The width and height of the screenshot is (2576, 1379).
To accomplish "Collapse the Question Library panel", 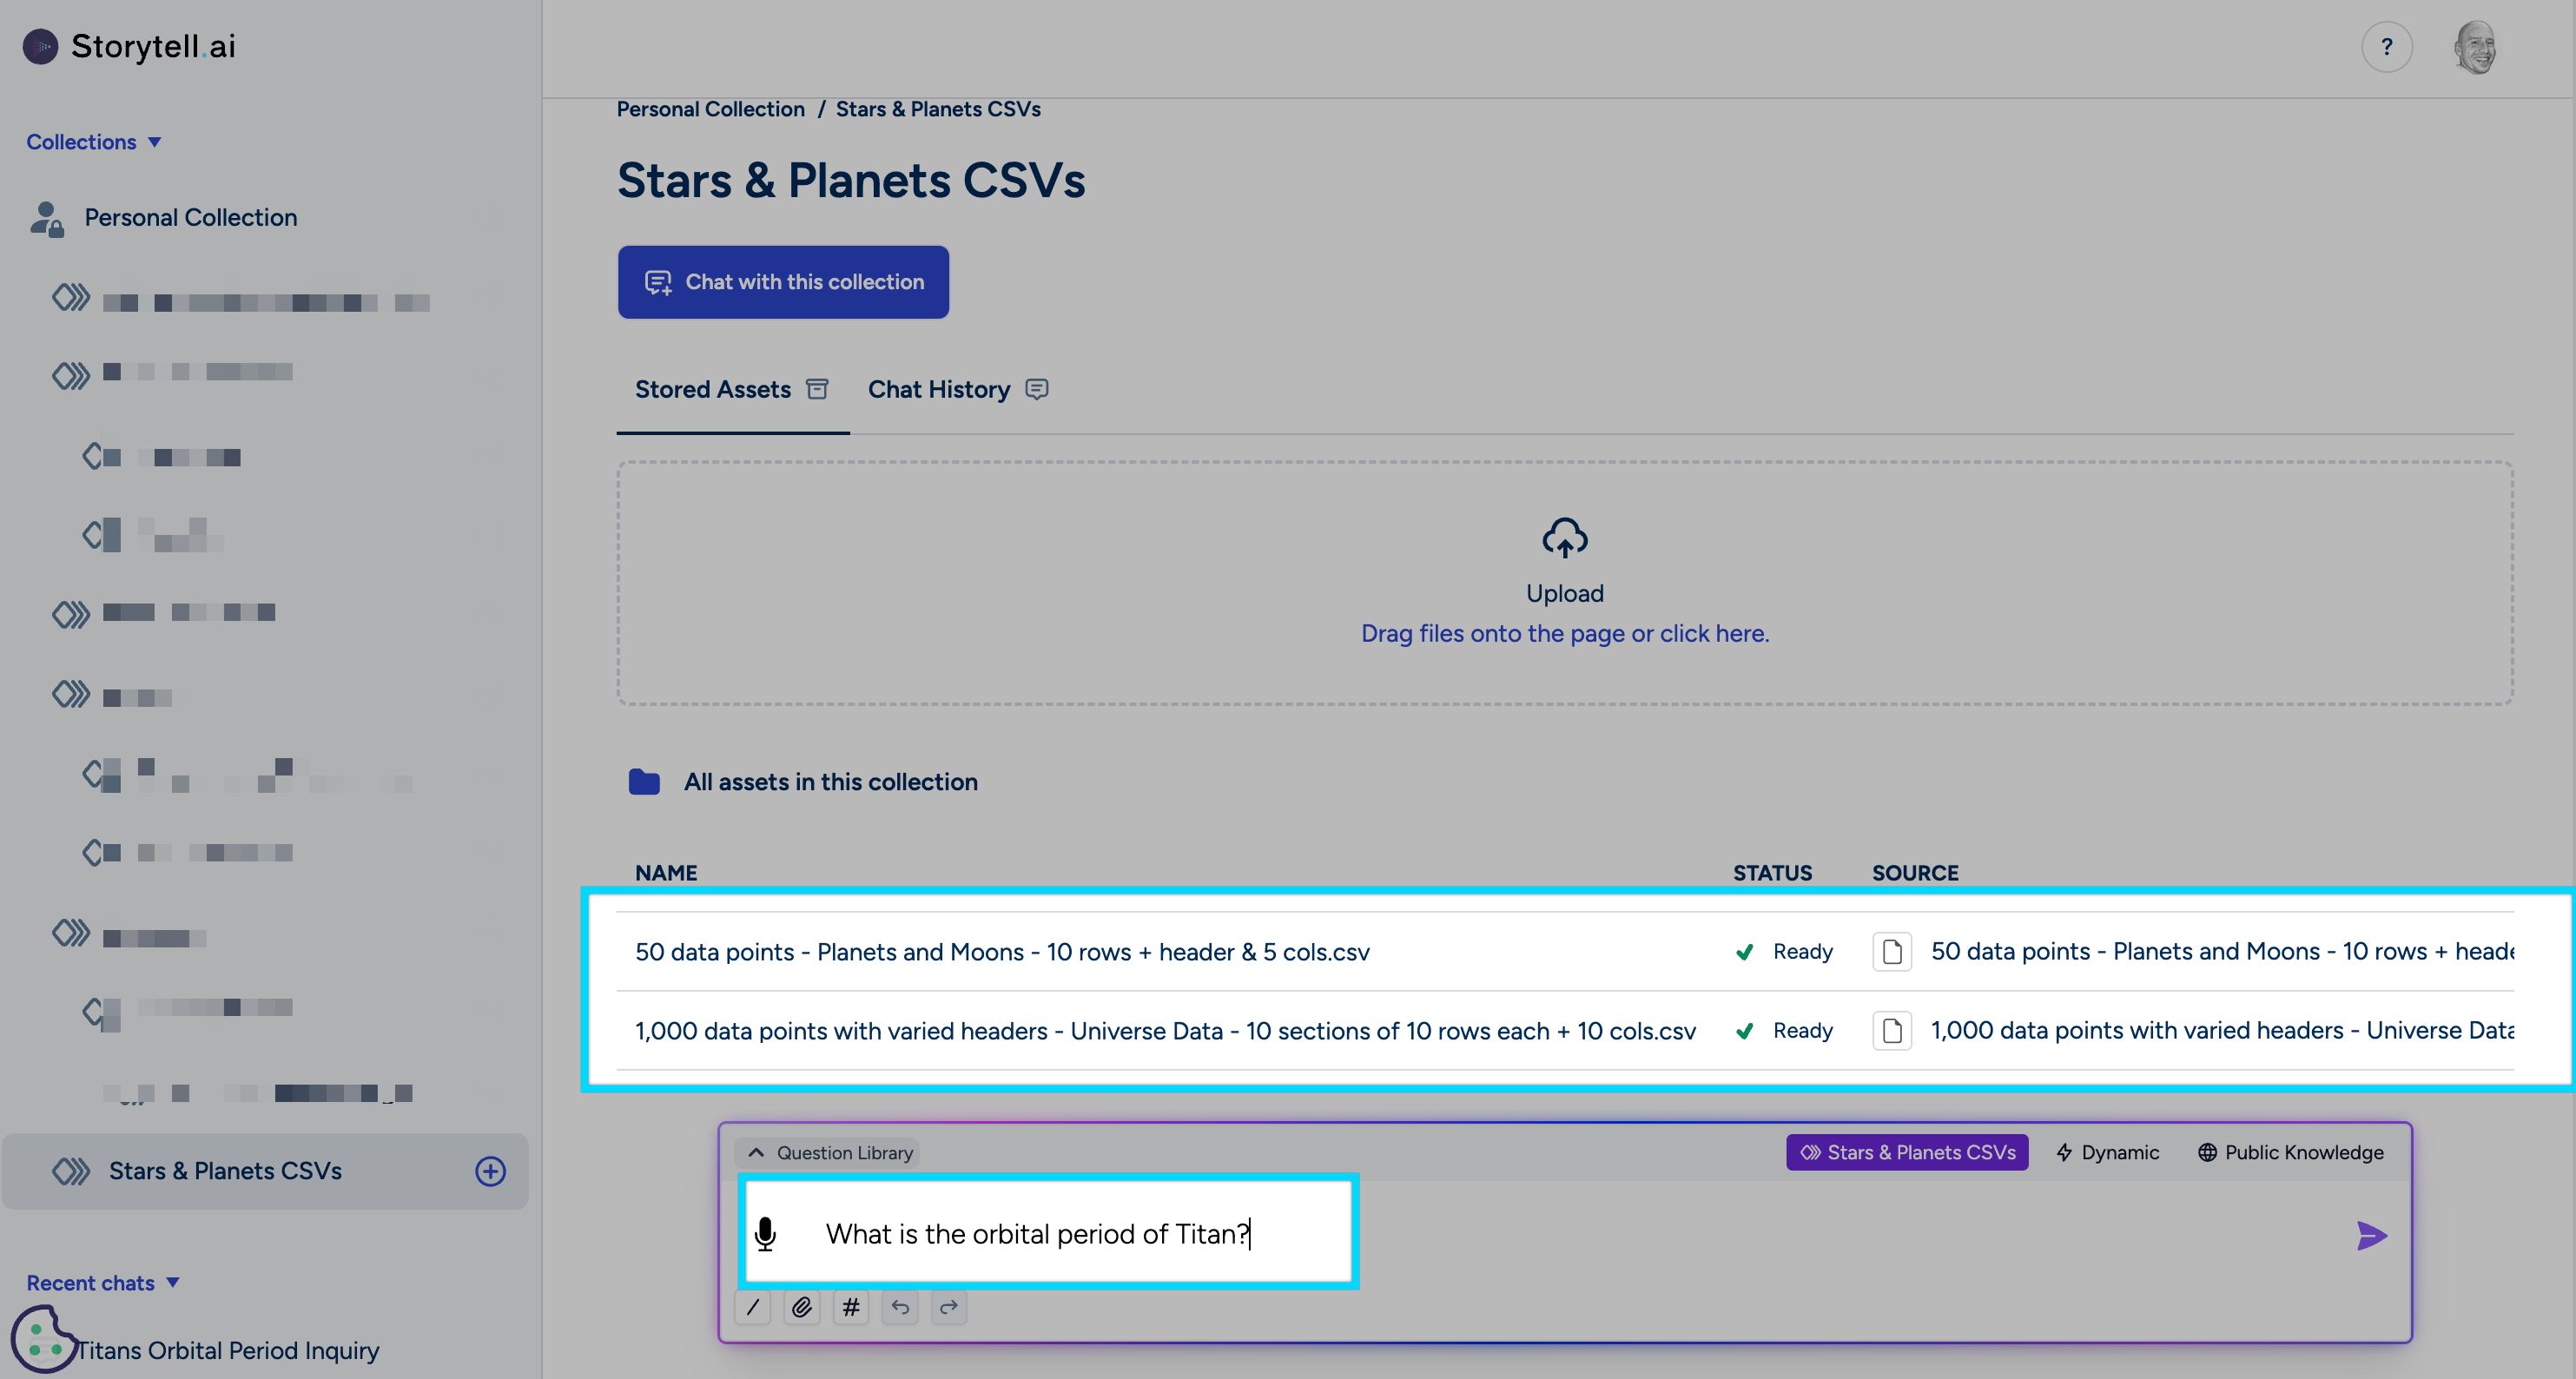I will click(x=757, y=1152).
